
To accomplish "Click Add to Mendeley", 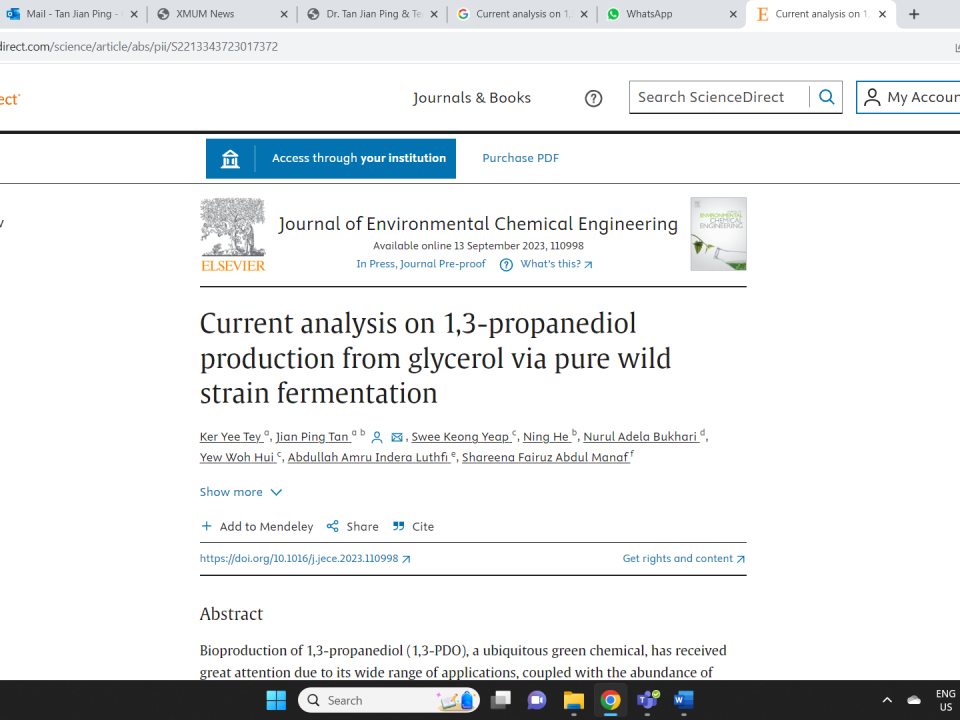I will [x=257, y=527].
